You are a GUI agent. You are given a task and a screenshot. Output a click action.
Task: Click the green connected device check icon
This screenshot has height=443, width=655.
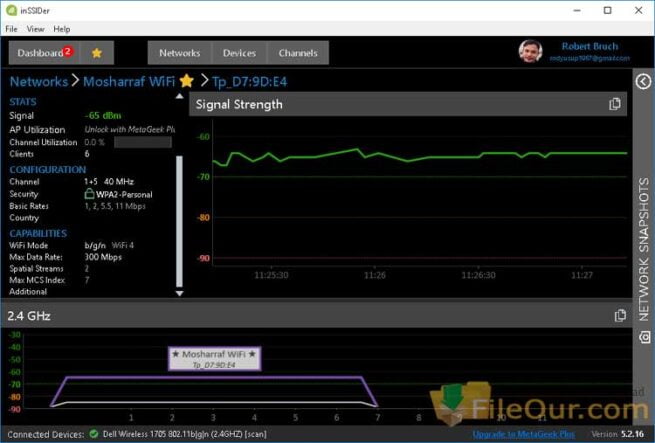[x=94, y=434]
